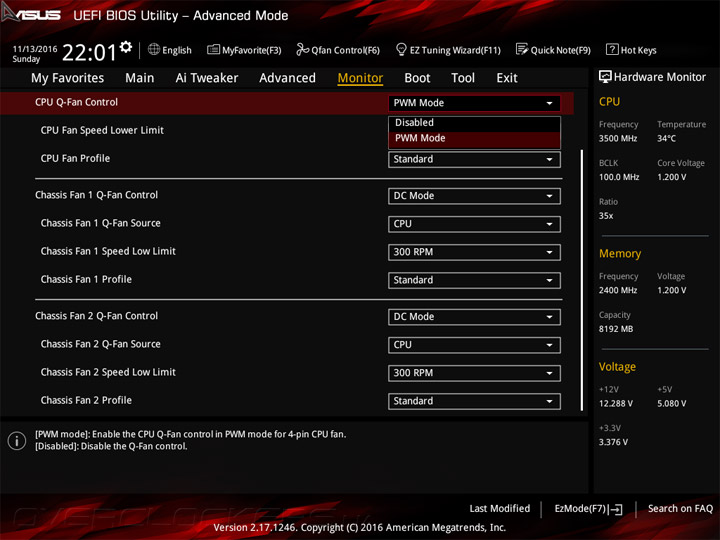Select Chassis Fan 1 Profile label
The width and height of the screenshot is (720, 540).
86,279
